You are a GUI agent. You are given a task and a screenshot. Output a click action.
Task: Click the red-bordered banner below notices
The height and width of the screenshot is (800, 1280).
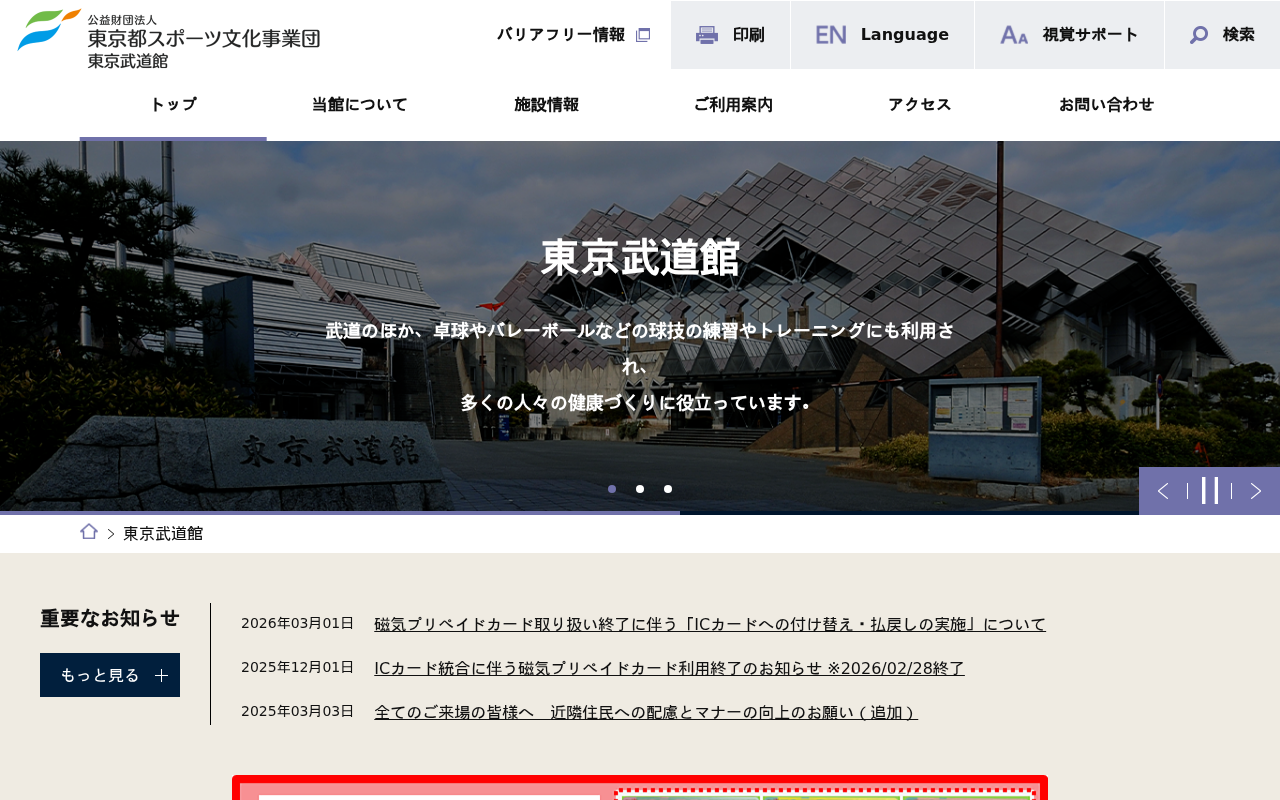pyautogui.click(x=640, y=788)
